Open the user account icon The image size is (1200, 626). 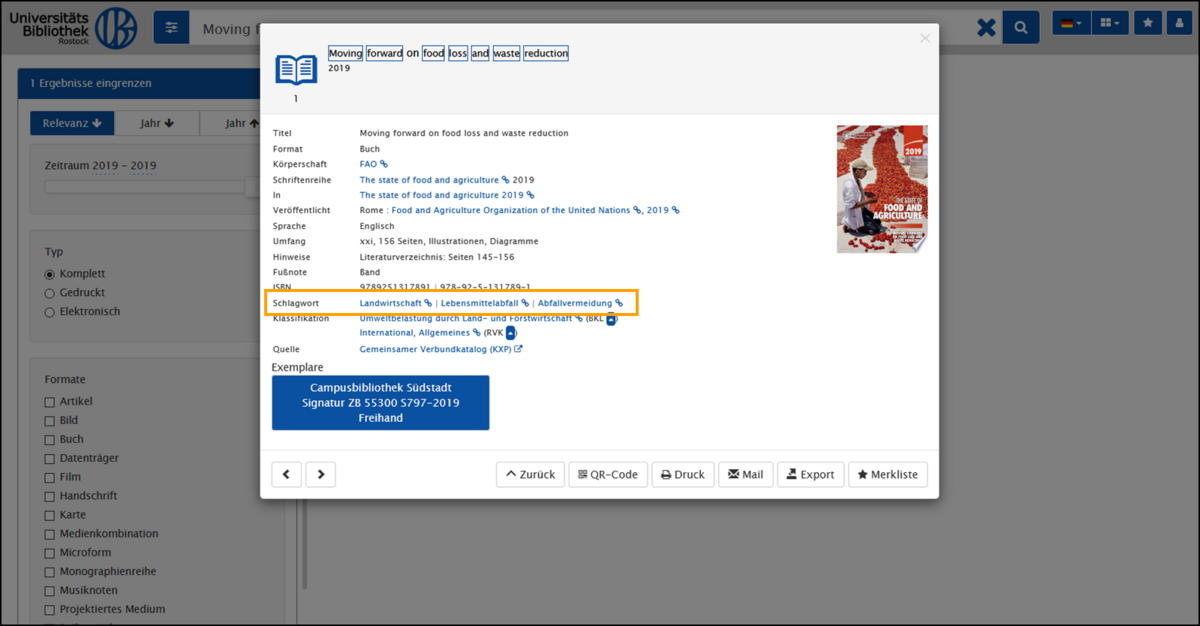click(1180, 22)
